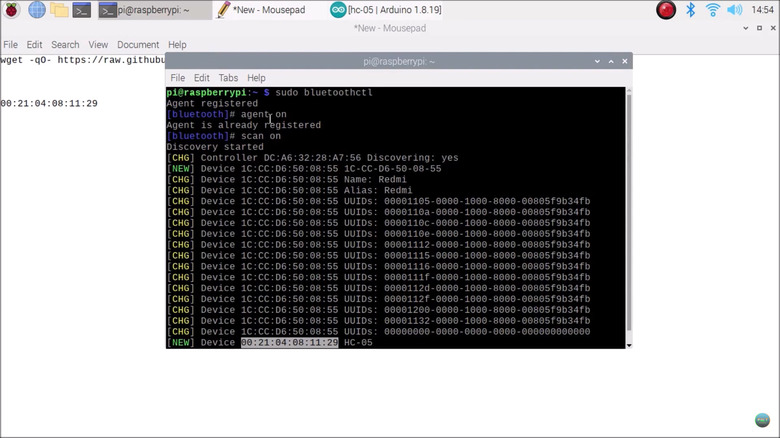Switch to the Arduino 1.8.19 taskbar window

pos(387,10)
